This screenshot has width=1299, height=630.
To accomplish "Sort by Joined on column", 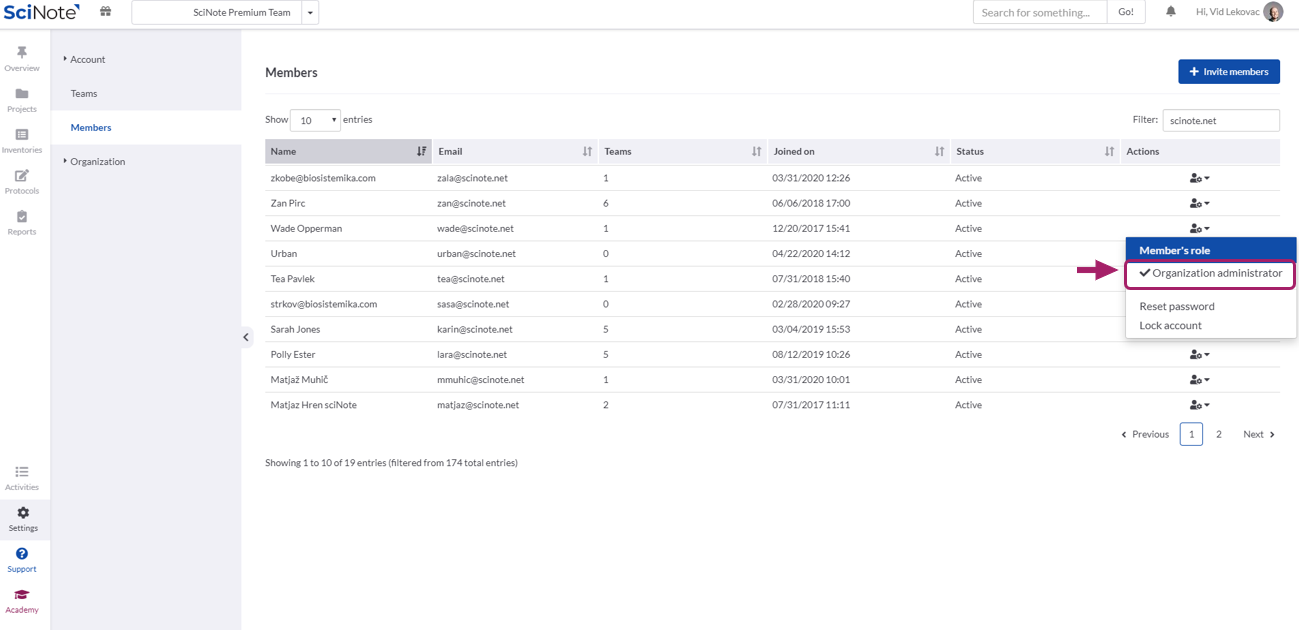I will (x=859, y=151).
